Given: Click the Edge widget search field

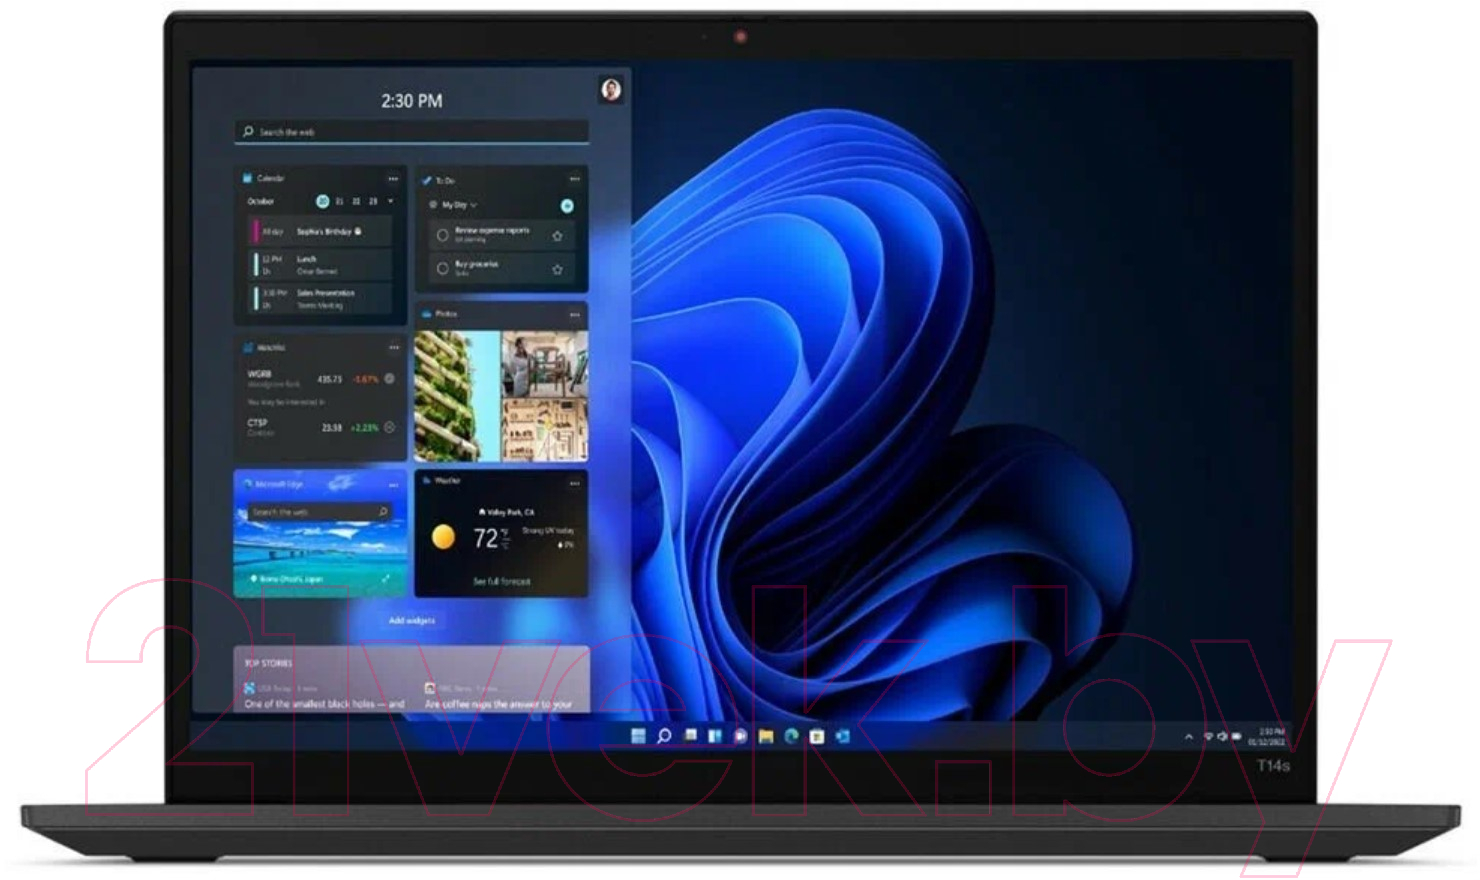Looking at the screenshot, I should tap(319, 512).
